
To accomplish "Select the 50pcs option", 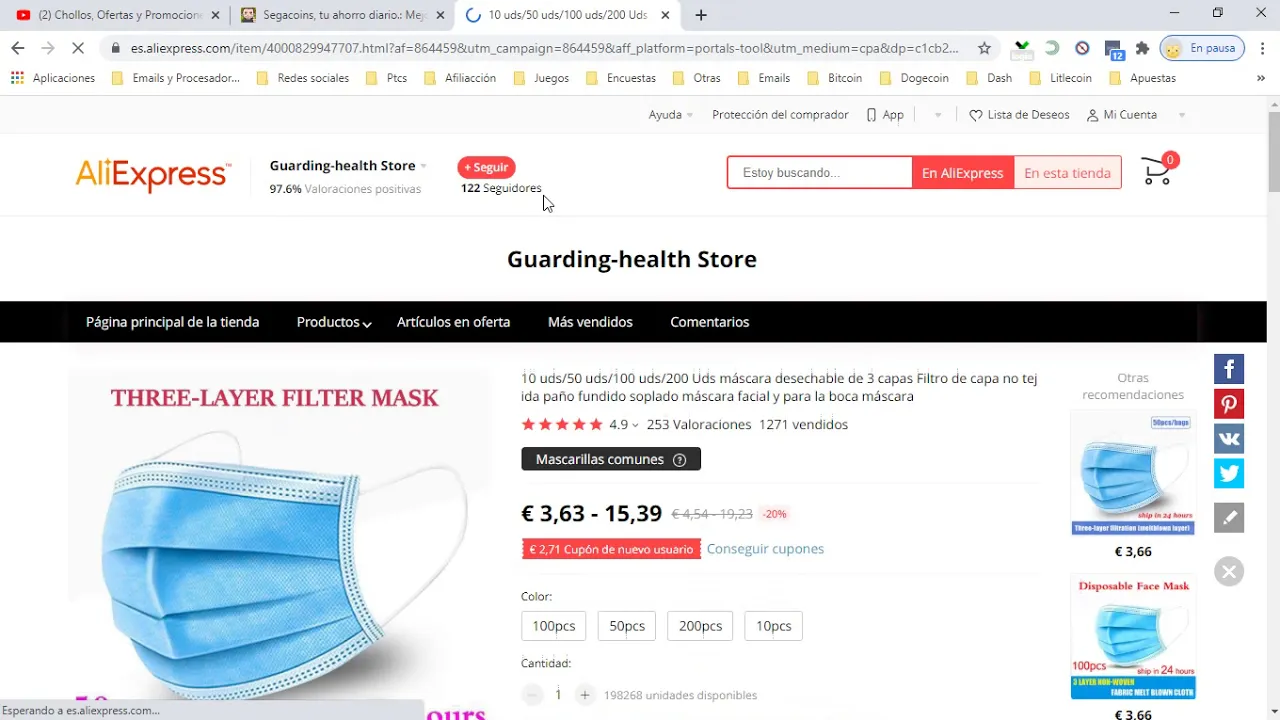I will (x=627, y=626).
